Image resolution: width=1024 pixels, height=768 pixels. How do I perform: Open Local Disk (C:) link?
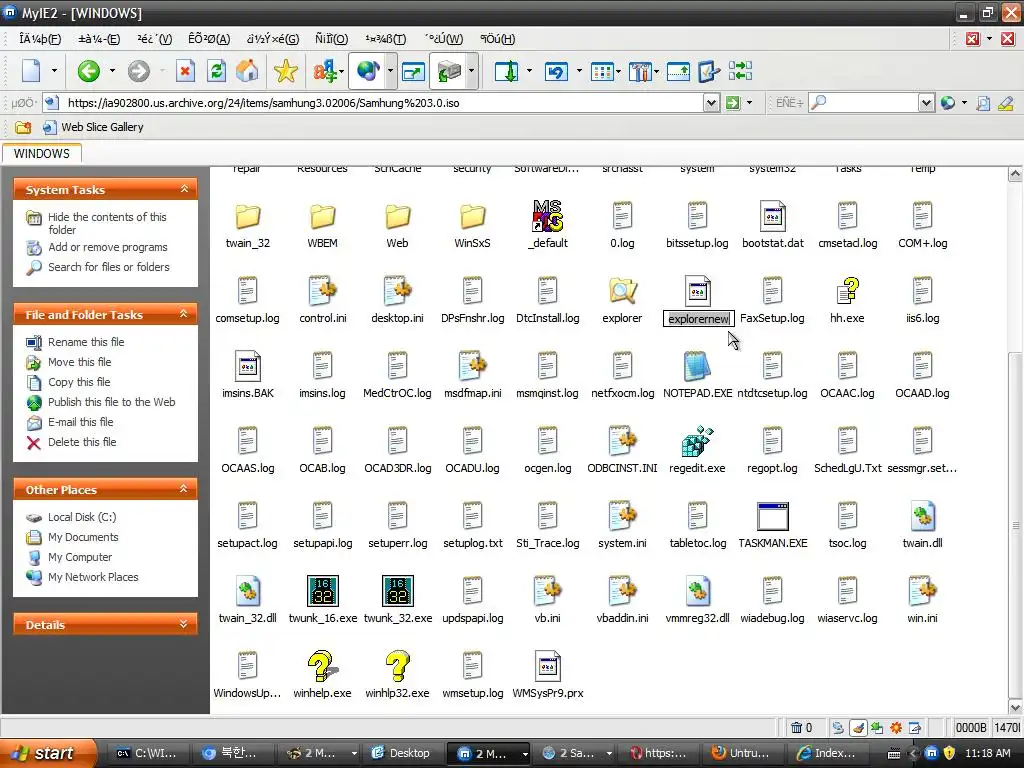pos(82,517)
